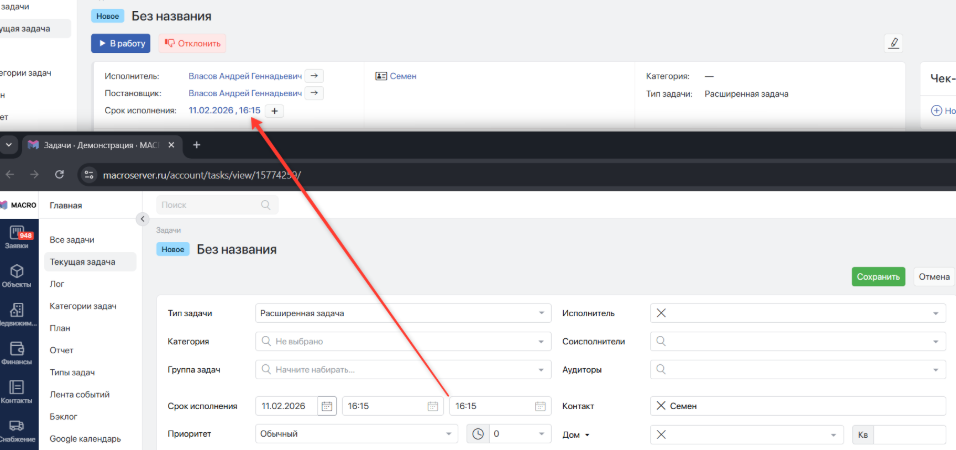Click the clock icon near Приоритет
956x450 pixels.
(x=478, y=434)
